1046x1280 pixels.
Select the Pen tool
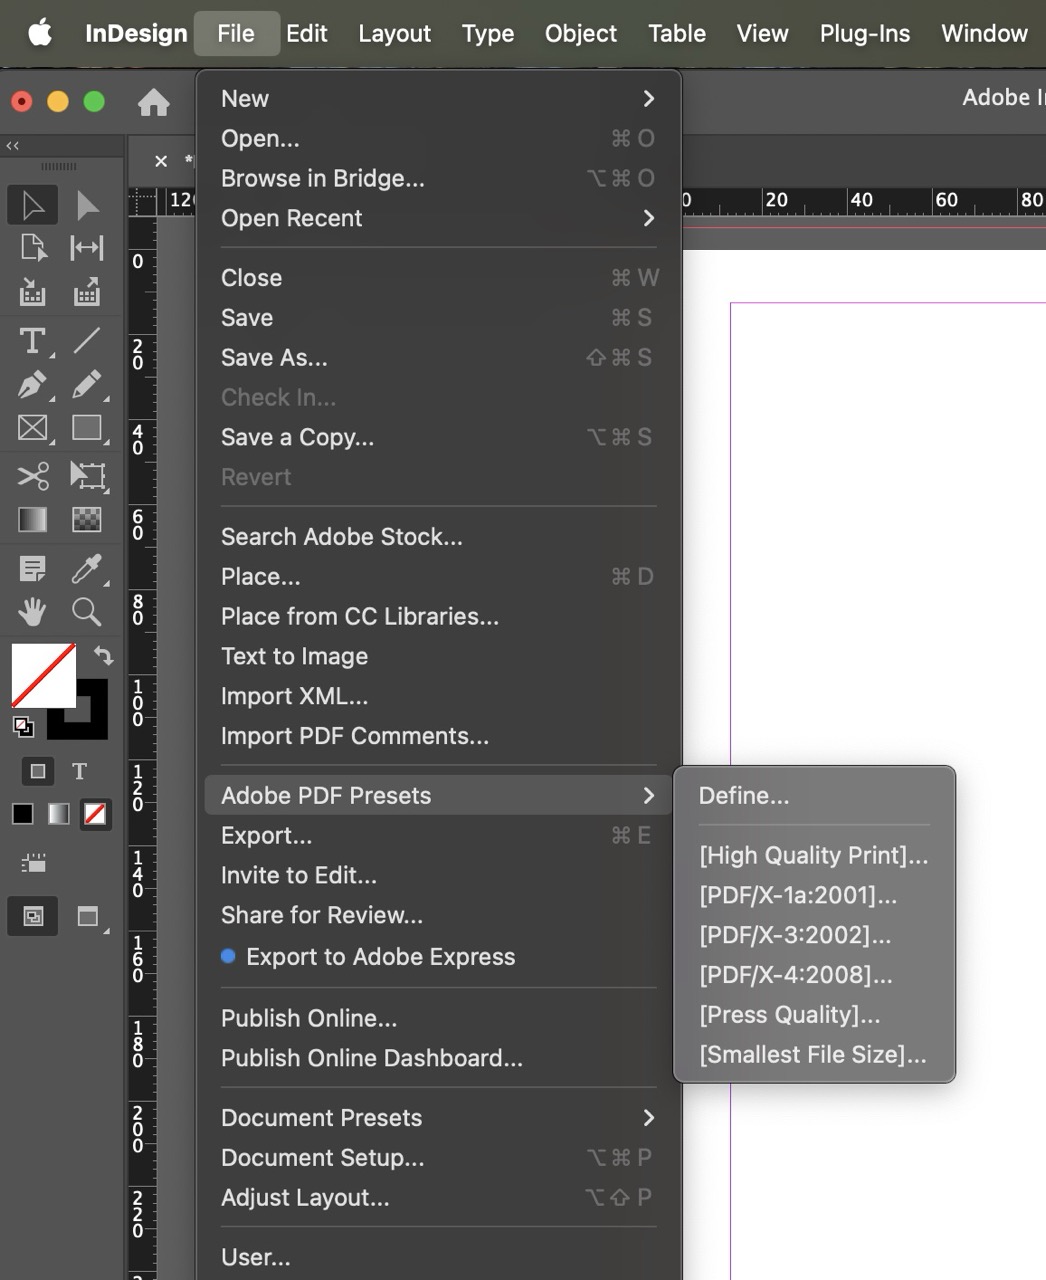(x=32, y=385)
